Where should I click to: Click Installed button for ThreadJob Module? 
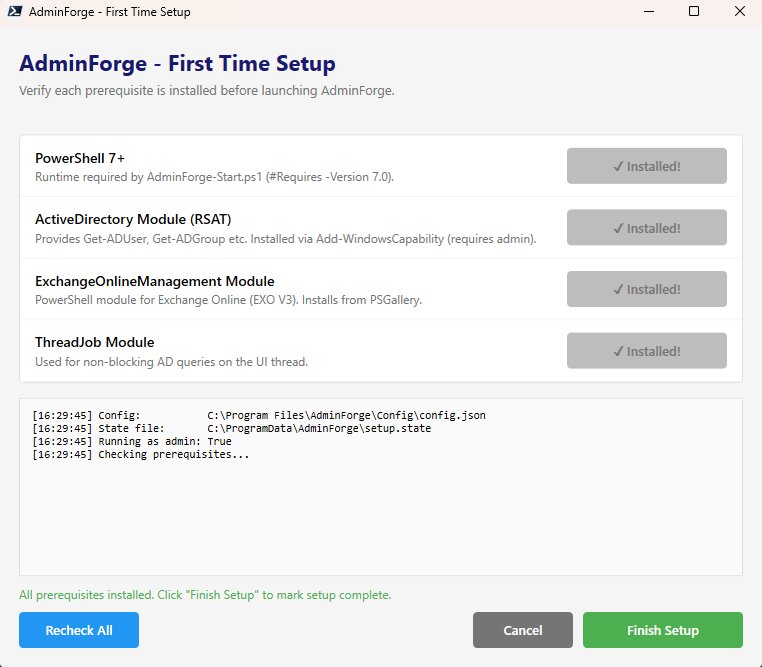click(646, 351)
